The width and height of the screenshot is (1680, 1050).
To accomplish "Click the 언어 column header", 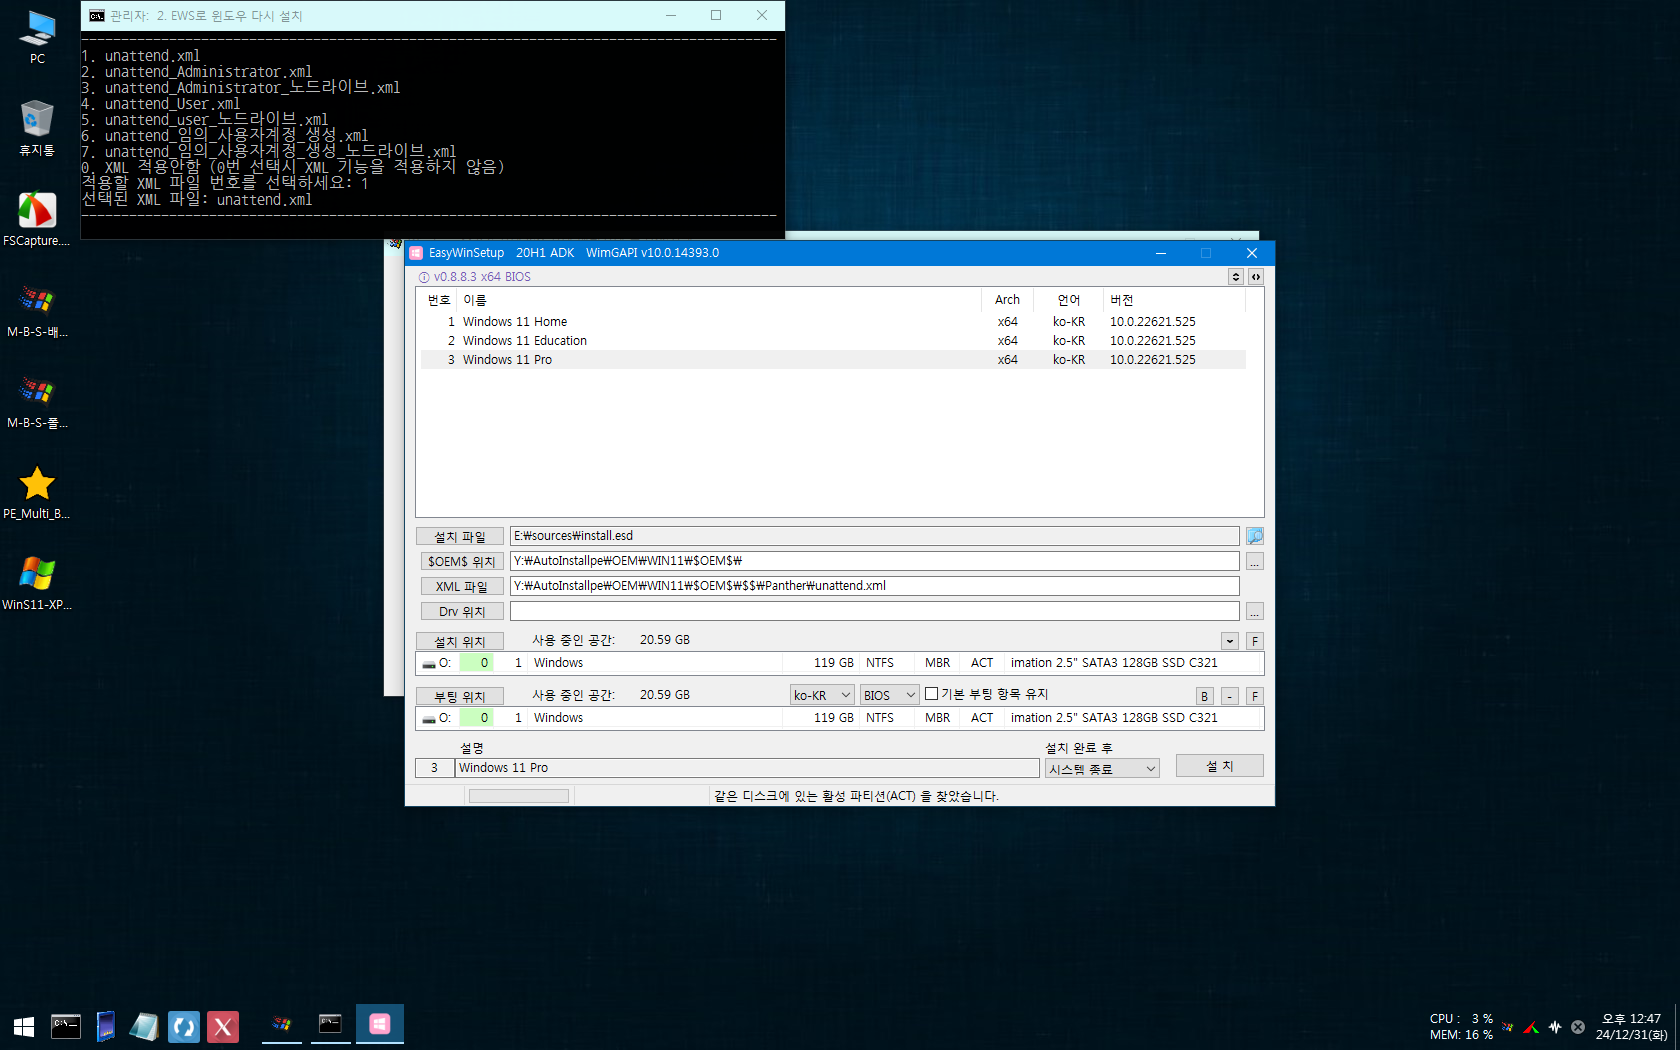I will [1069, 300].
